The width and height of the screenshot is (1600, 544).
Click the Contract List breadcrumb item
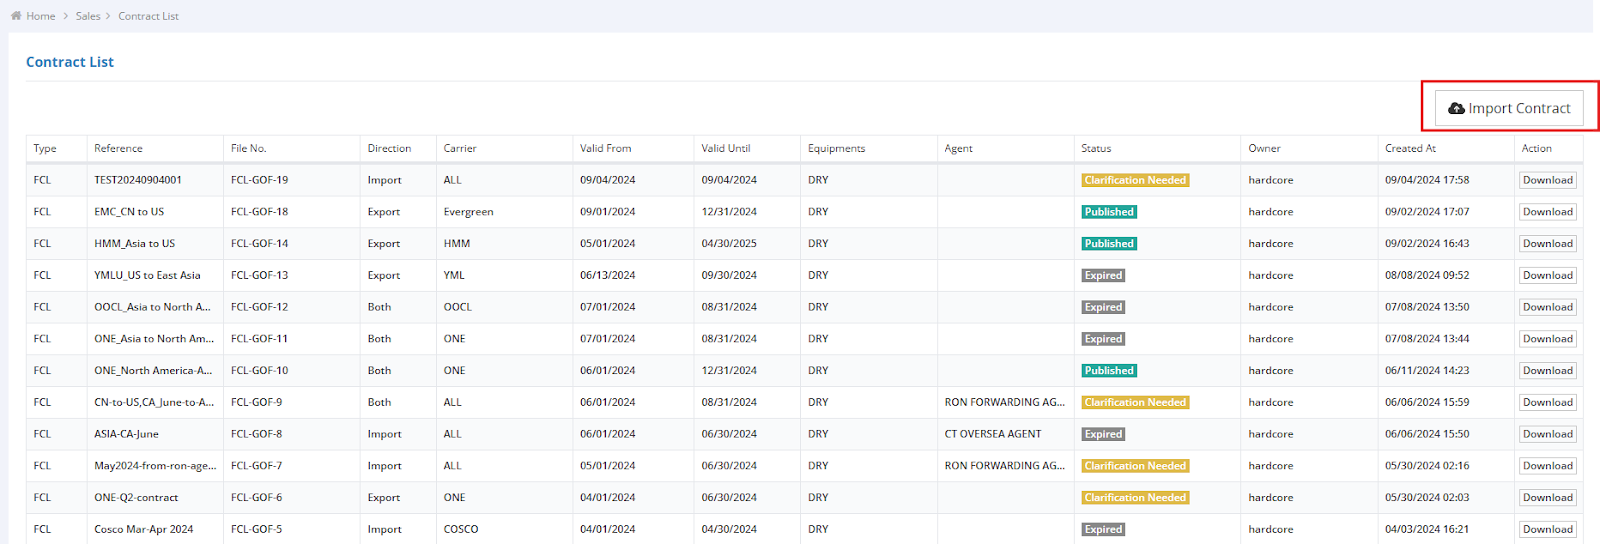click(x=148, y=16)
